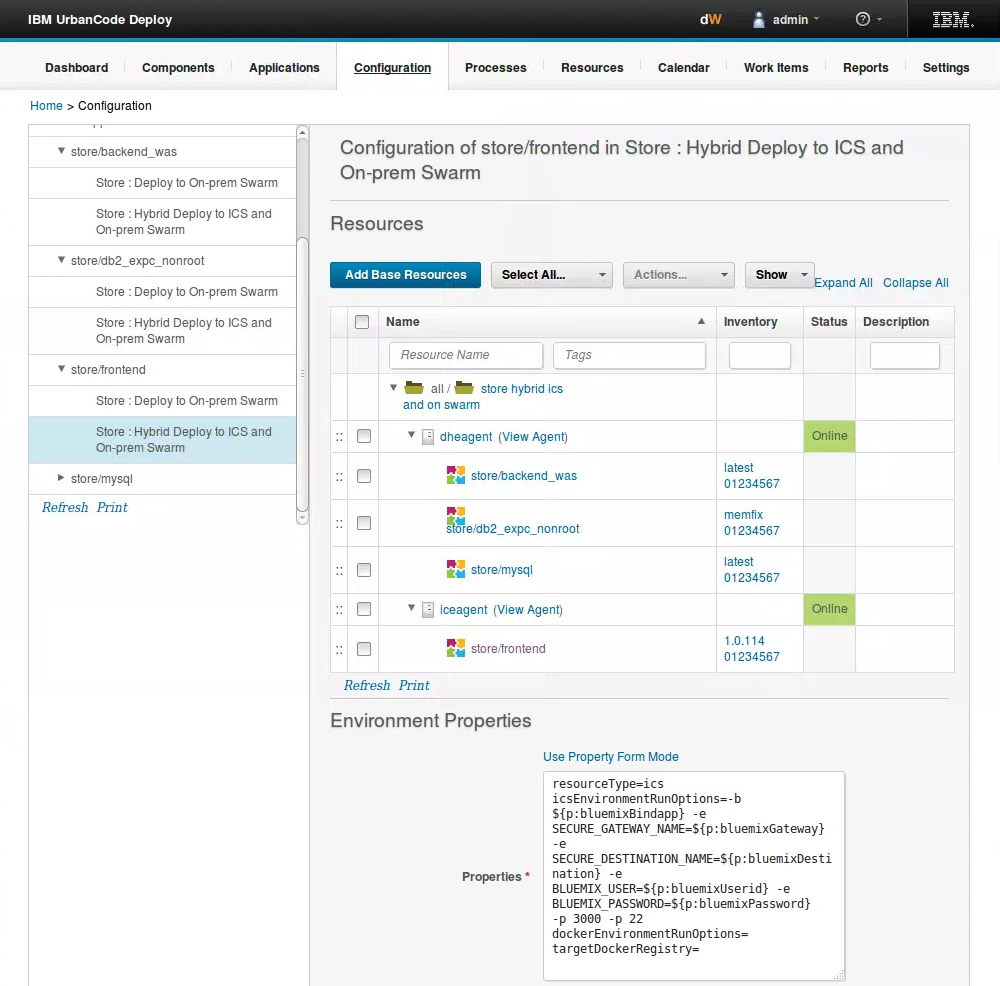
Task: Click the Expand All link
Action: point(843,283)
